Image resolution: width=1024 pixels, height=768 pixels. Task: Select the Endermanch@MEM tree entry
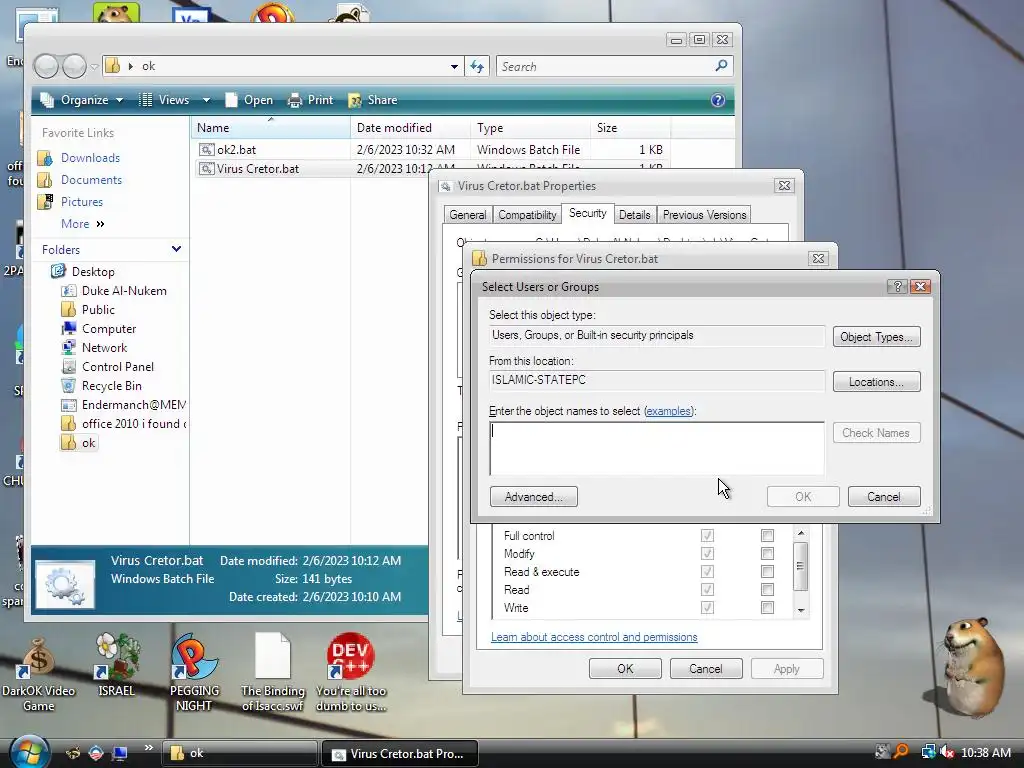coord(133,404)
